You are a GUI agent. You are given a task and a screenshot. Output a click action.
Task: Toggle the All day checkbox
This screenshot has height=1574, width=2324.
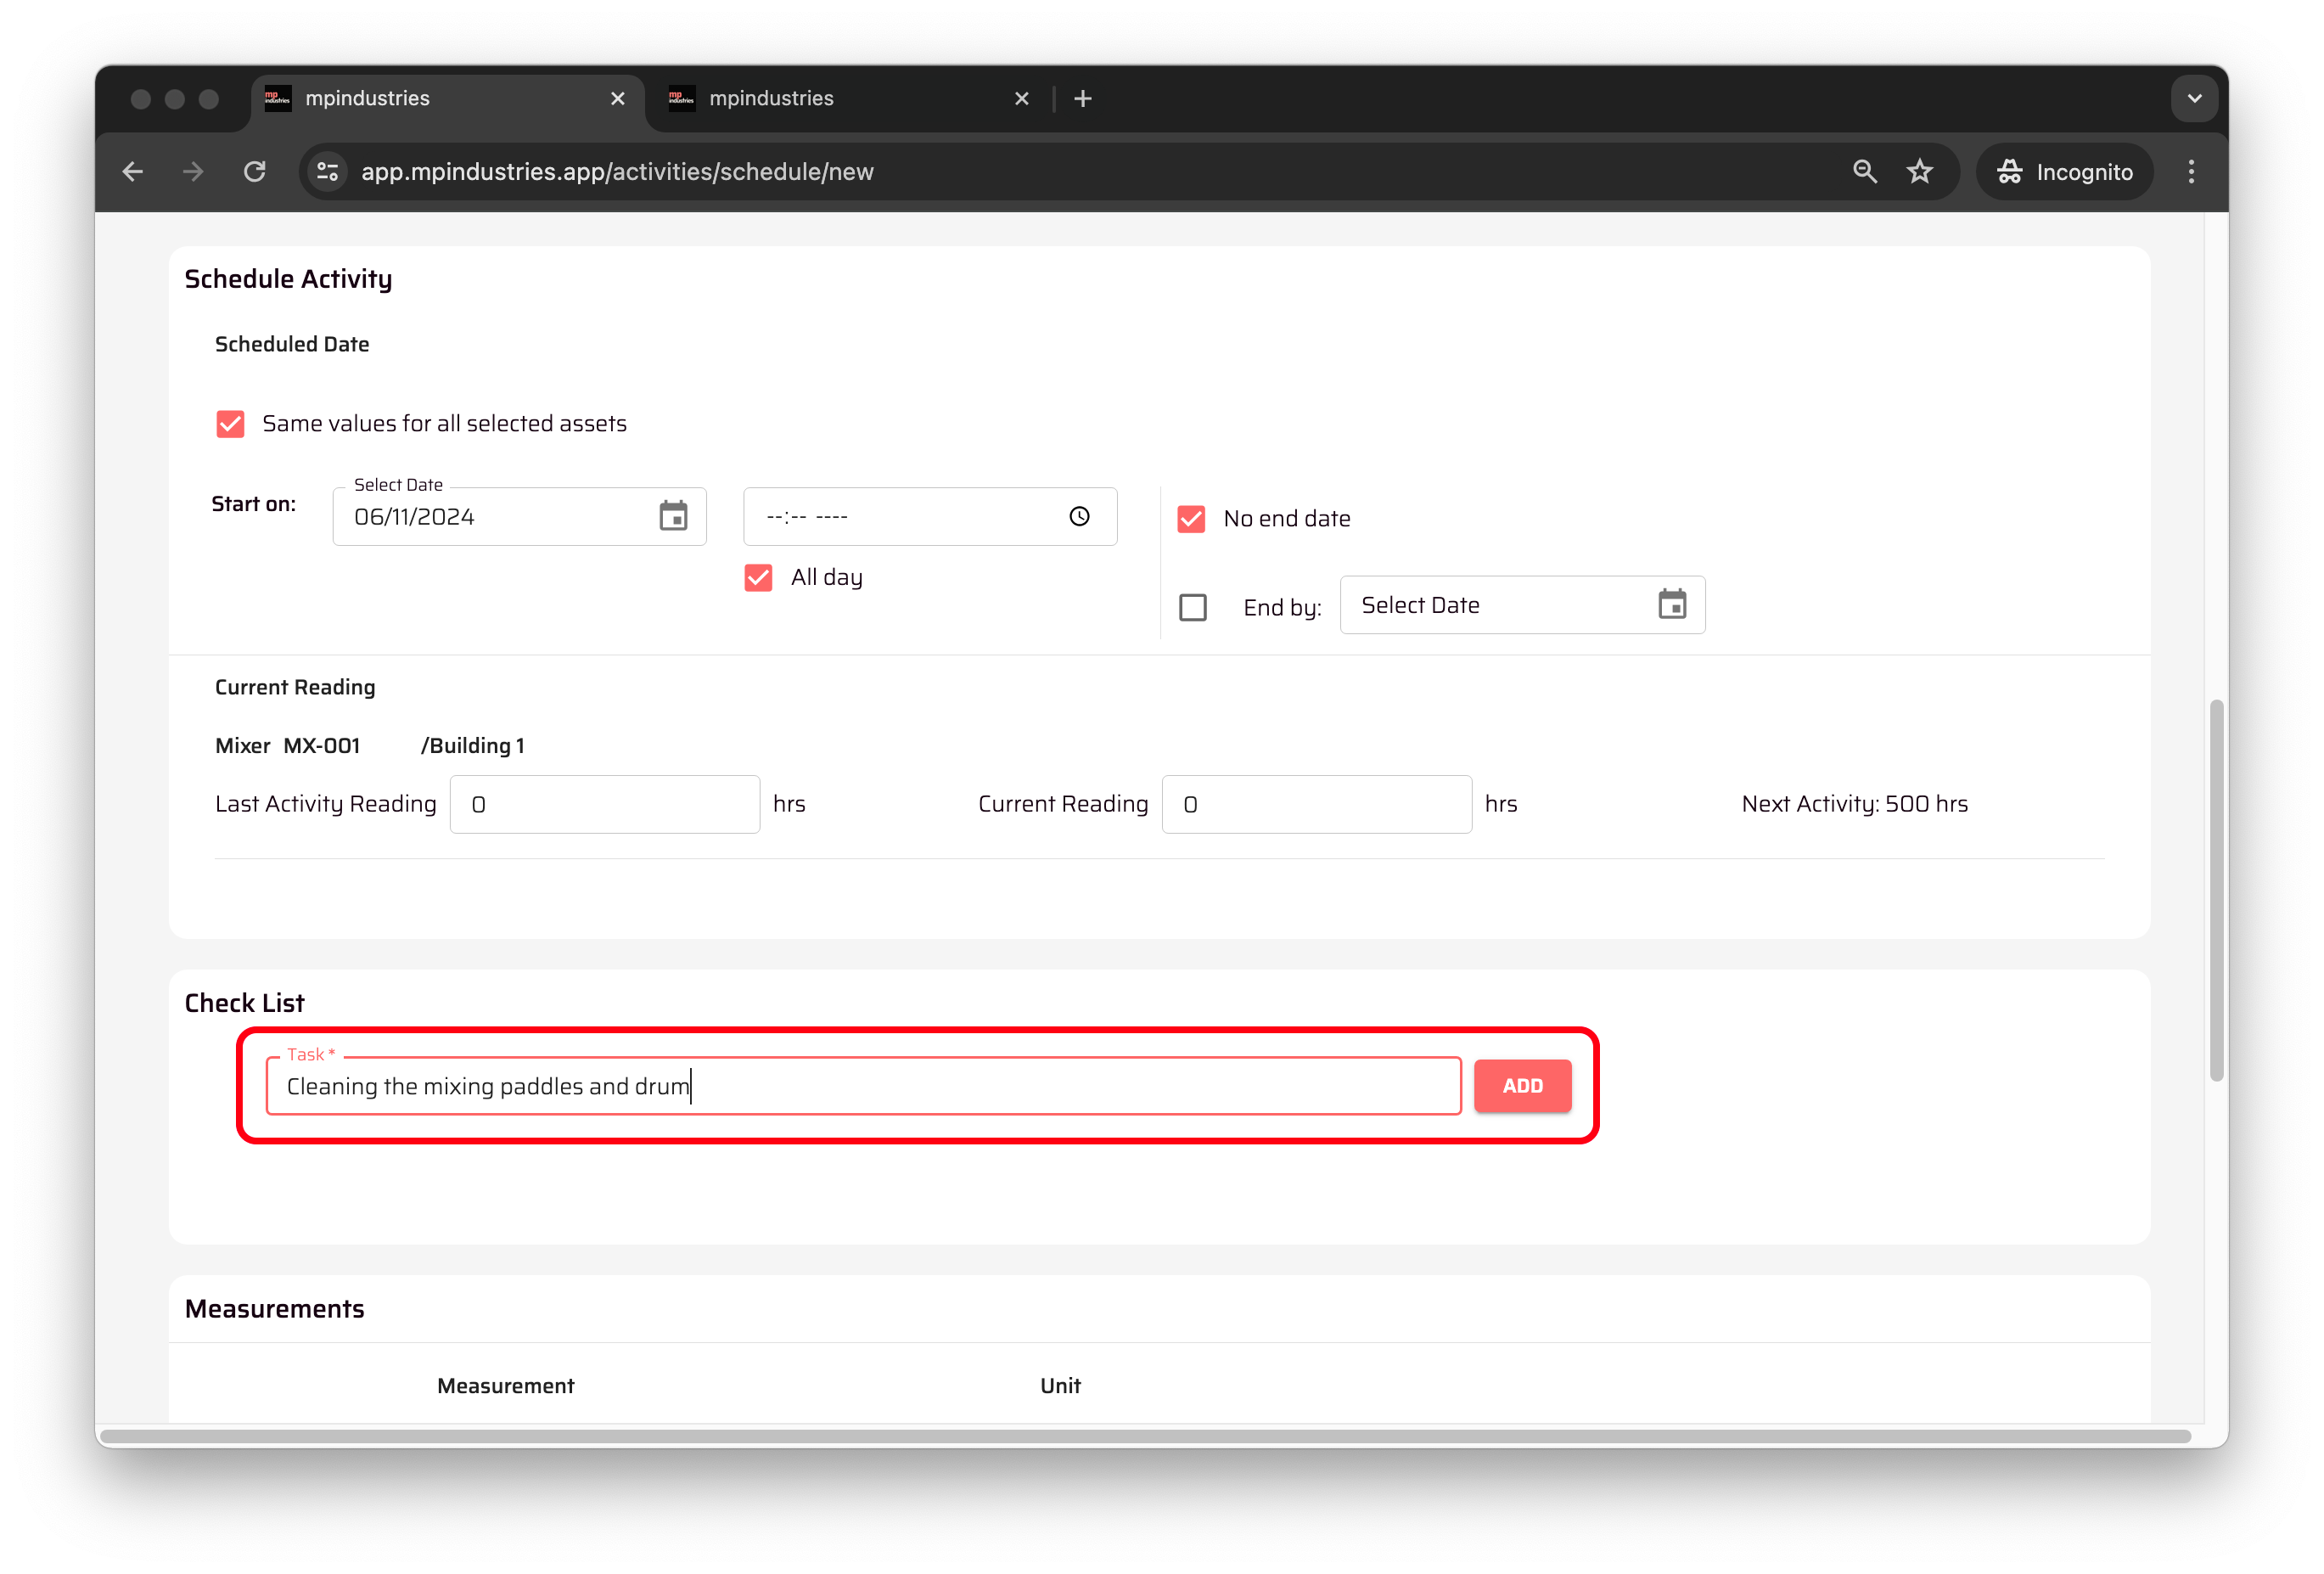758,578
